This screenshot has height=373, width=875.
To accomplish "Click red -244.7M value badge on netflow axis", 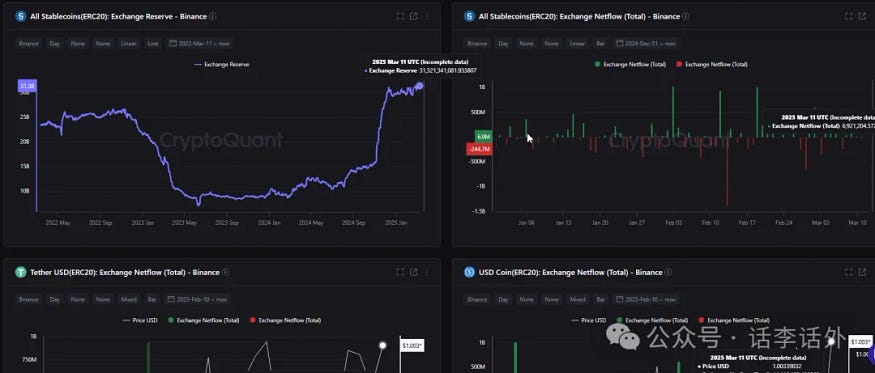I will [479, 149].
